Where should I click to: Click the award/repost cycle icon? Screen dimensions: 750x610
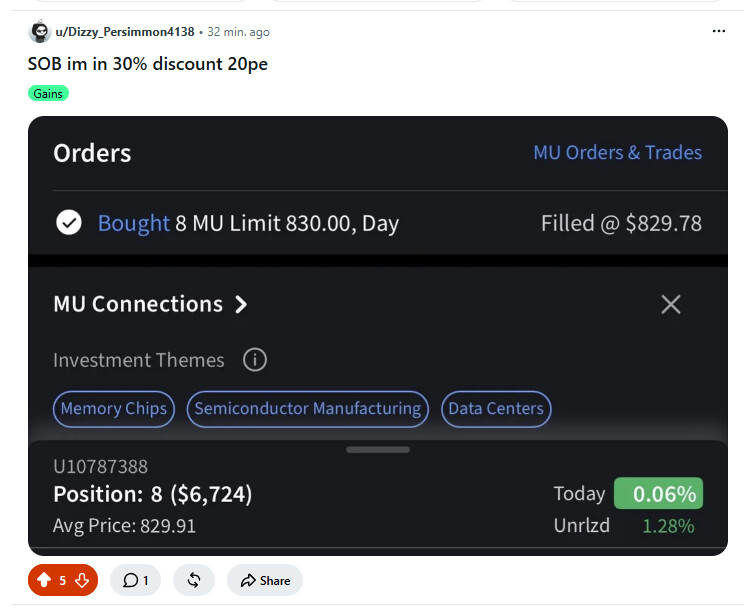(x=194, y=580)
